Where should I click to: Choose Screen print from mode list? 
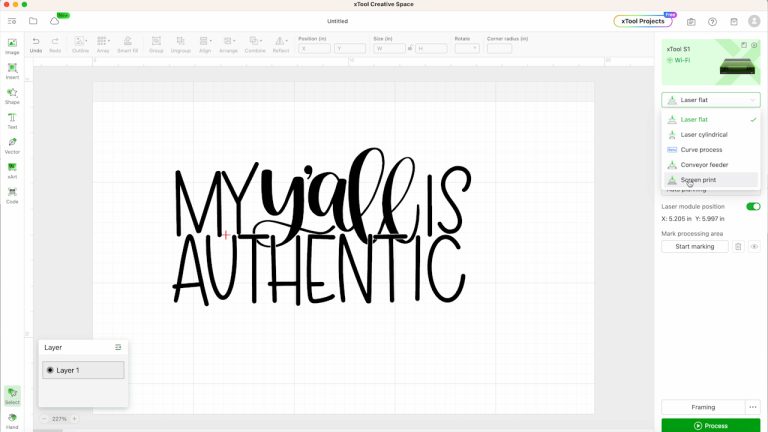[x=697, y=180]
